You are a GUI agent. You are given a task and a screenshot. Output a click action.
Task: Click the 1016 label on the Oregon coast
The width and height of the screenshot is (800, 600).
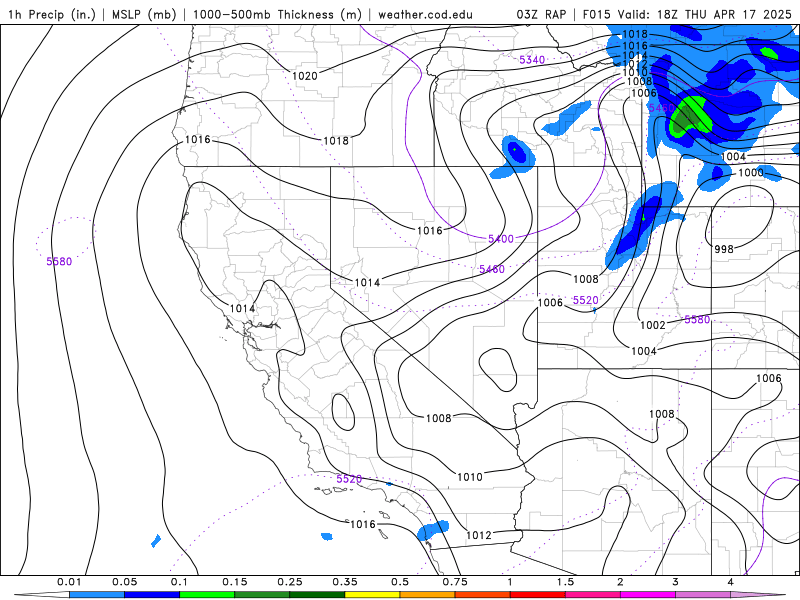tap(197, 139)
